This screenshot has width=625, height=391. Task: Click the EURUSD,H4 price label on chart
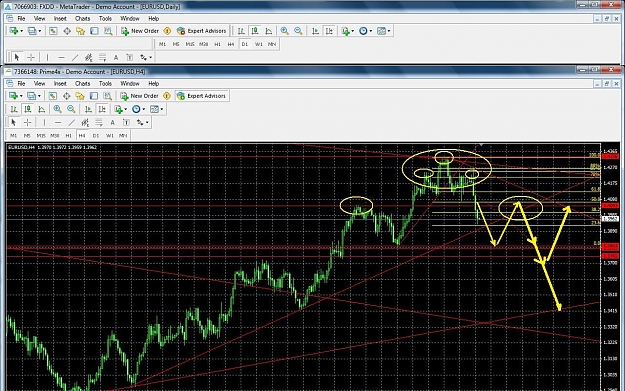coord(52,147)
